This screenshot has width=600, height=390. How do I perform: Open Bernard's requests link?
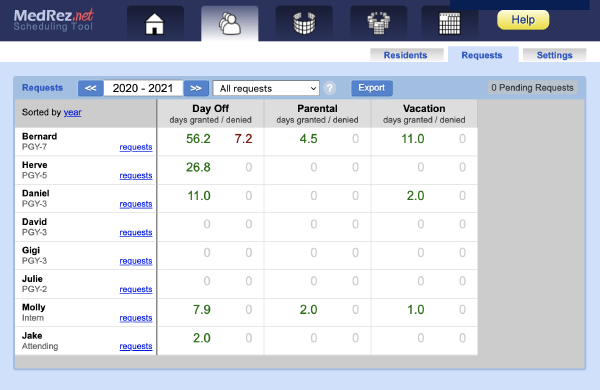tap(136, 147)
